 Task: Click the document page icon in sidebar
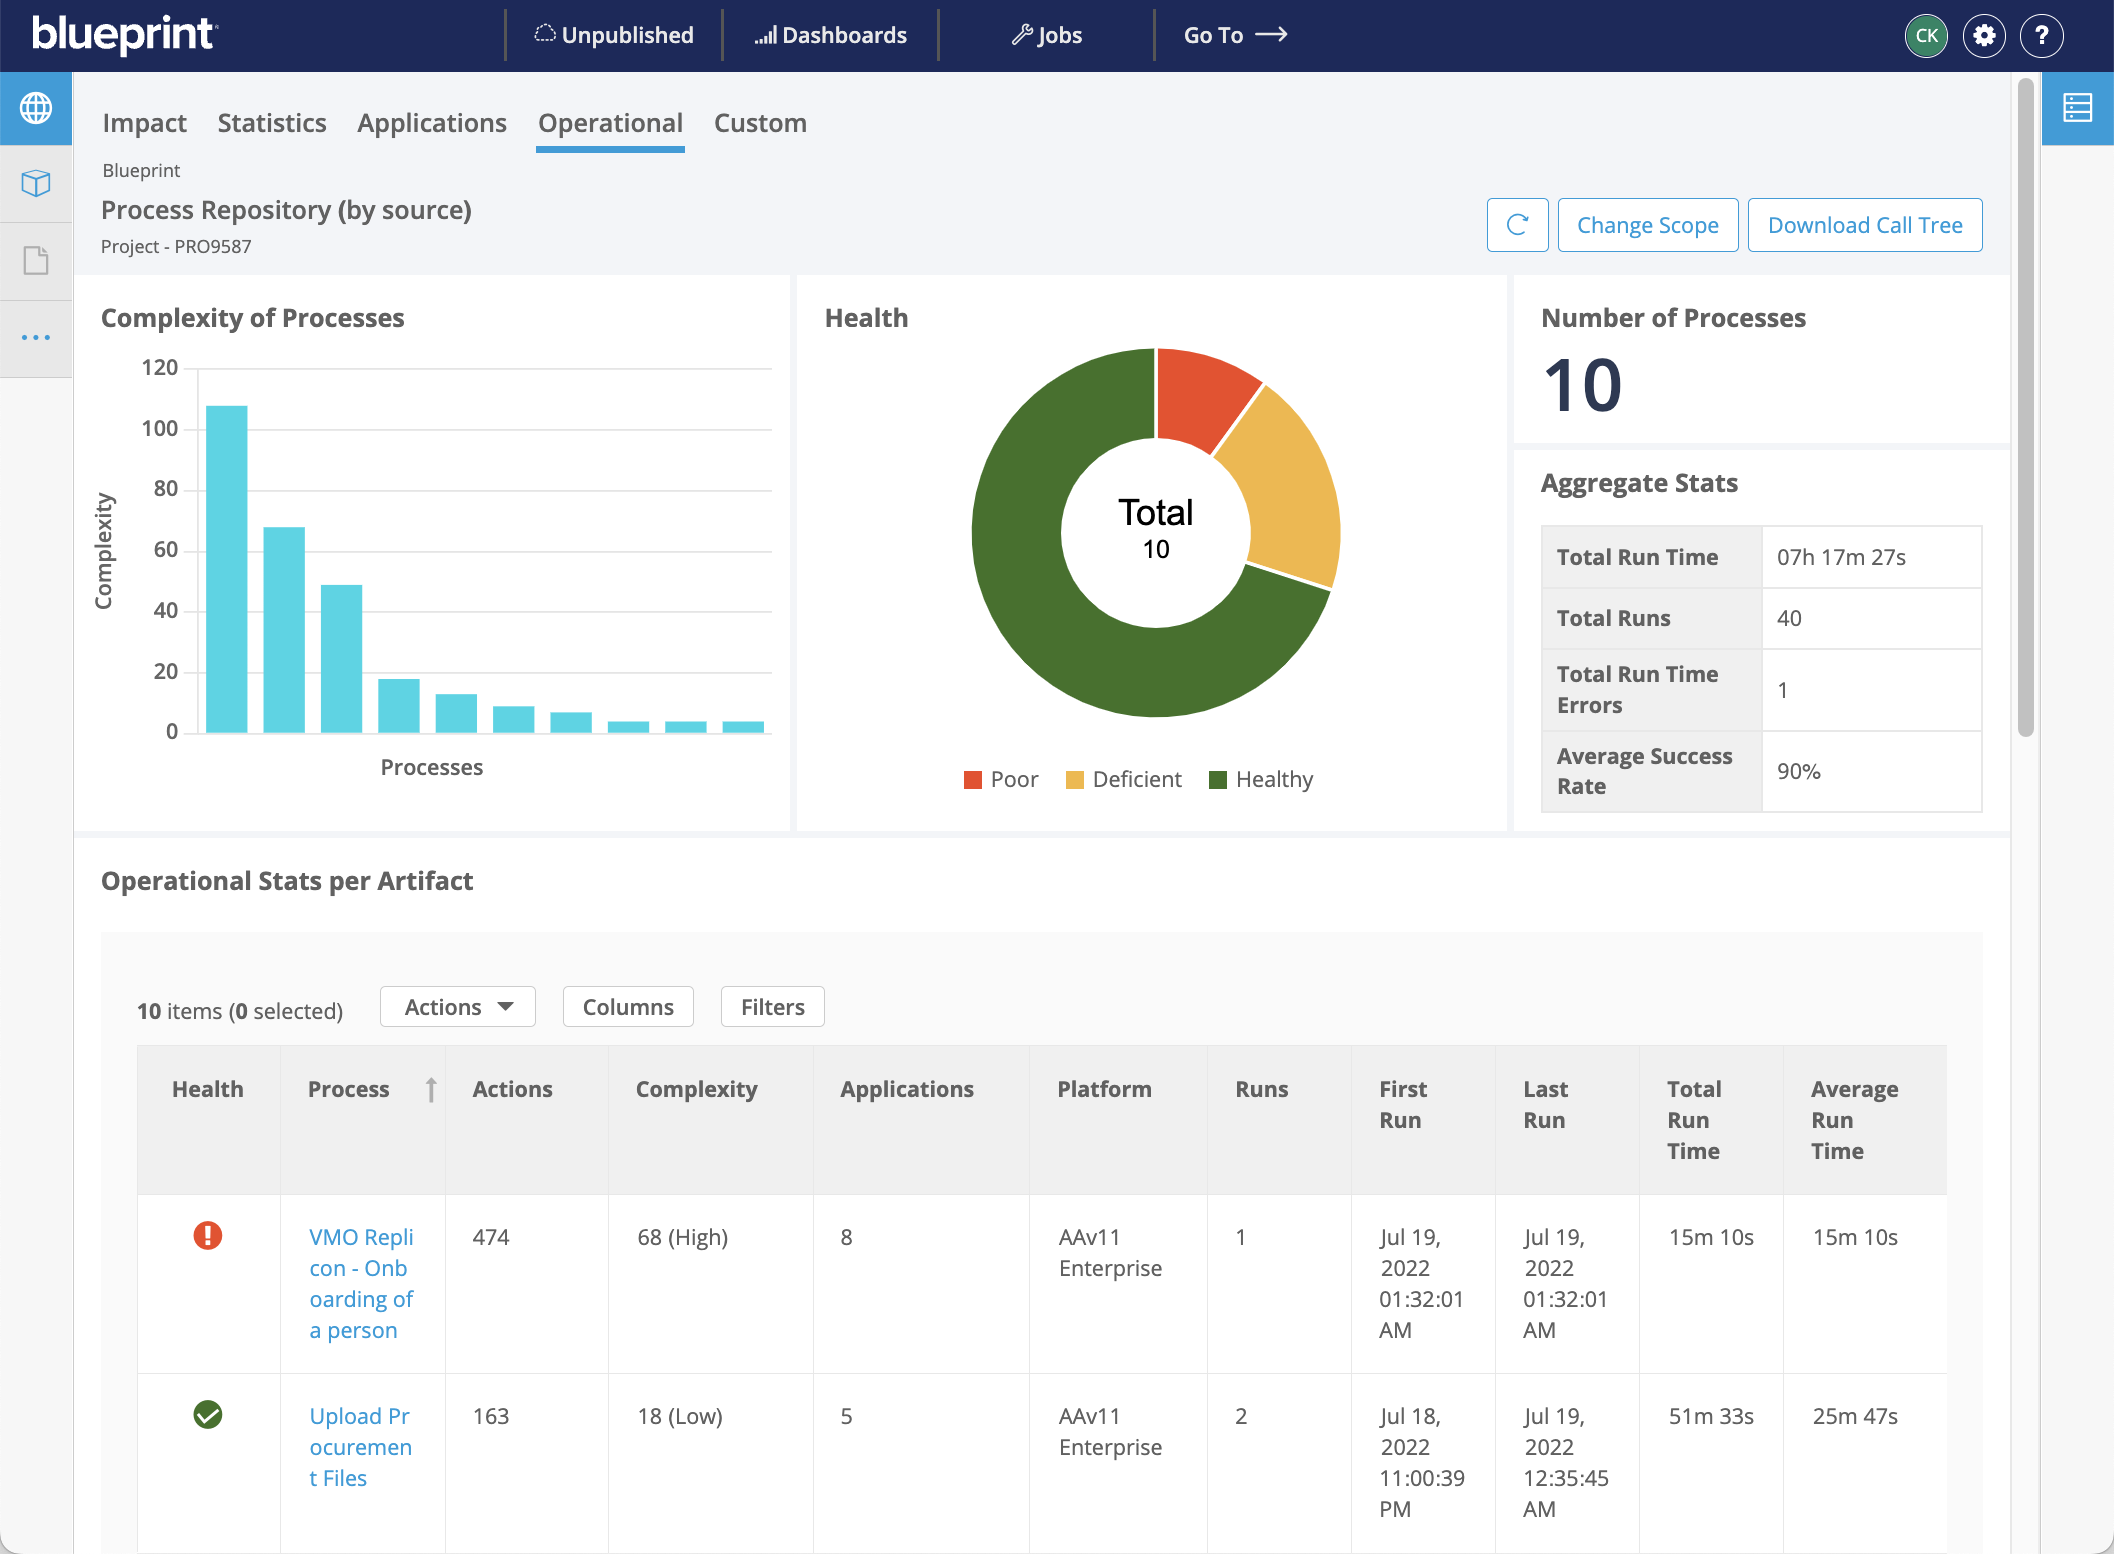(x=36, y=261)
